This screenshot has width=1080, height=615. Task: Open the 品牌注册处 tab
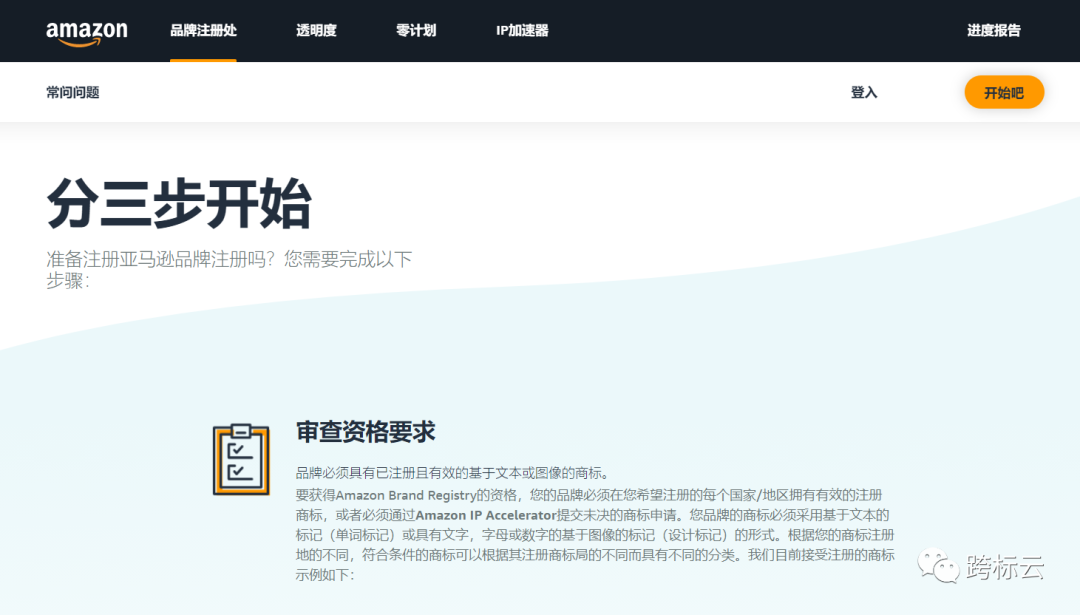coord(203,30)
